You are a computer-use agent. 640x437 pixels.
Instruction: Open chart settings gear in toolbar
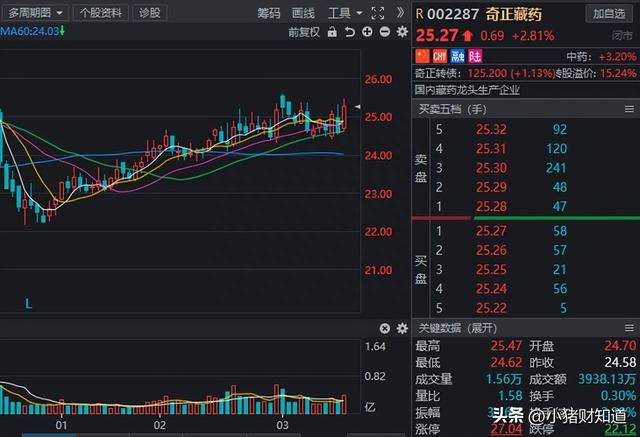coord(402,32)
